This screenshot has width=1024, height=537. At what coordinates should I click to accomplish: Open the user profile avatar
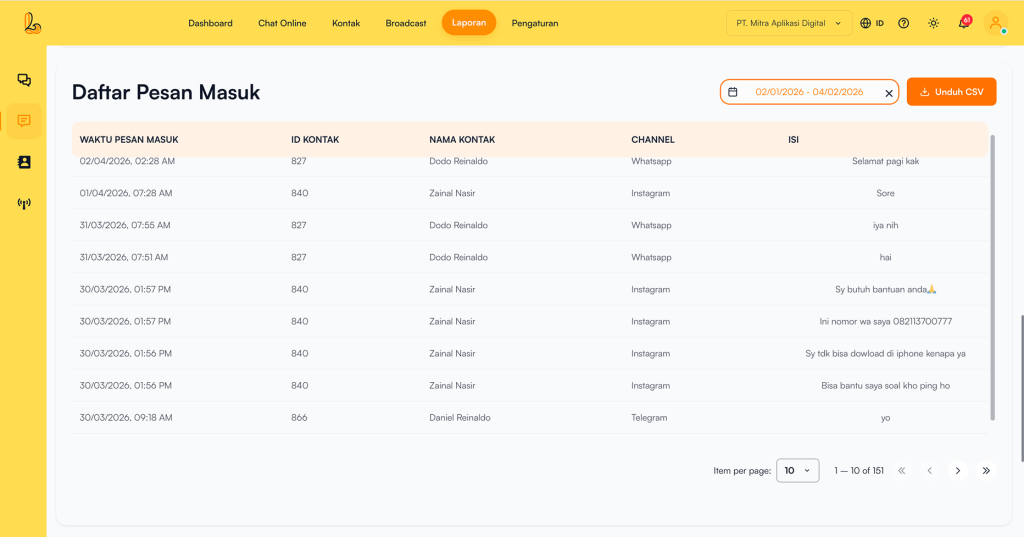(995, 23)
